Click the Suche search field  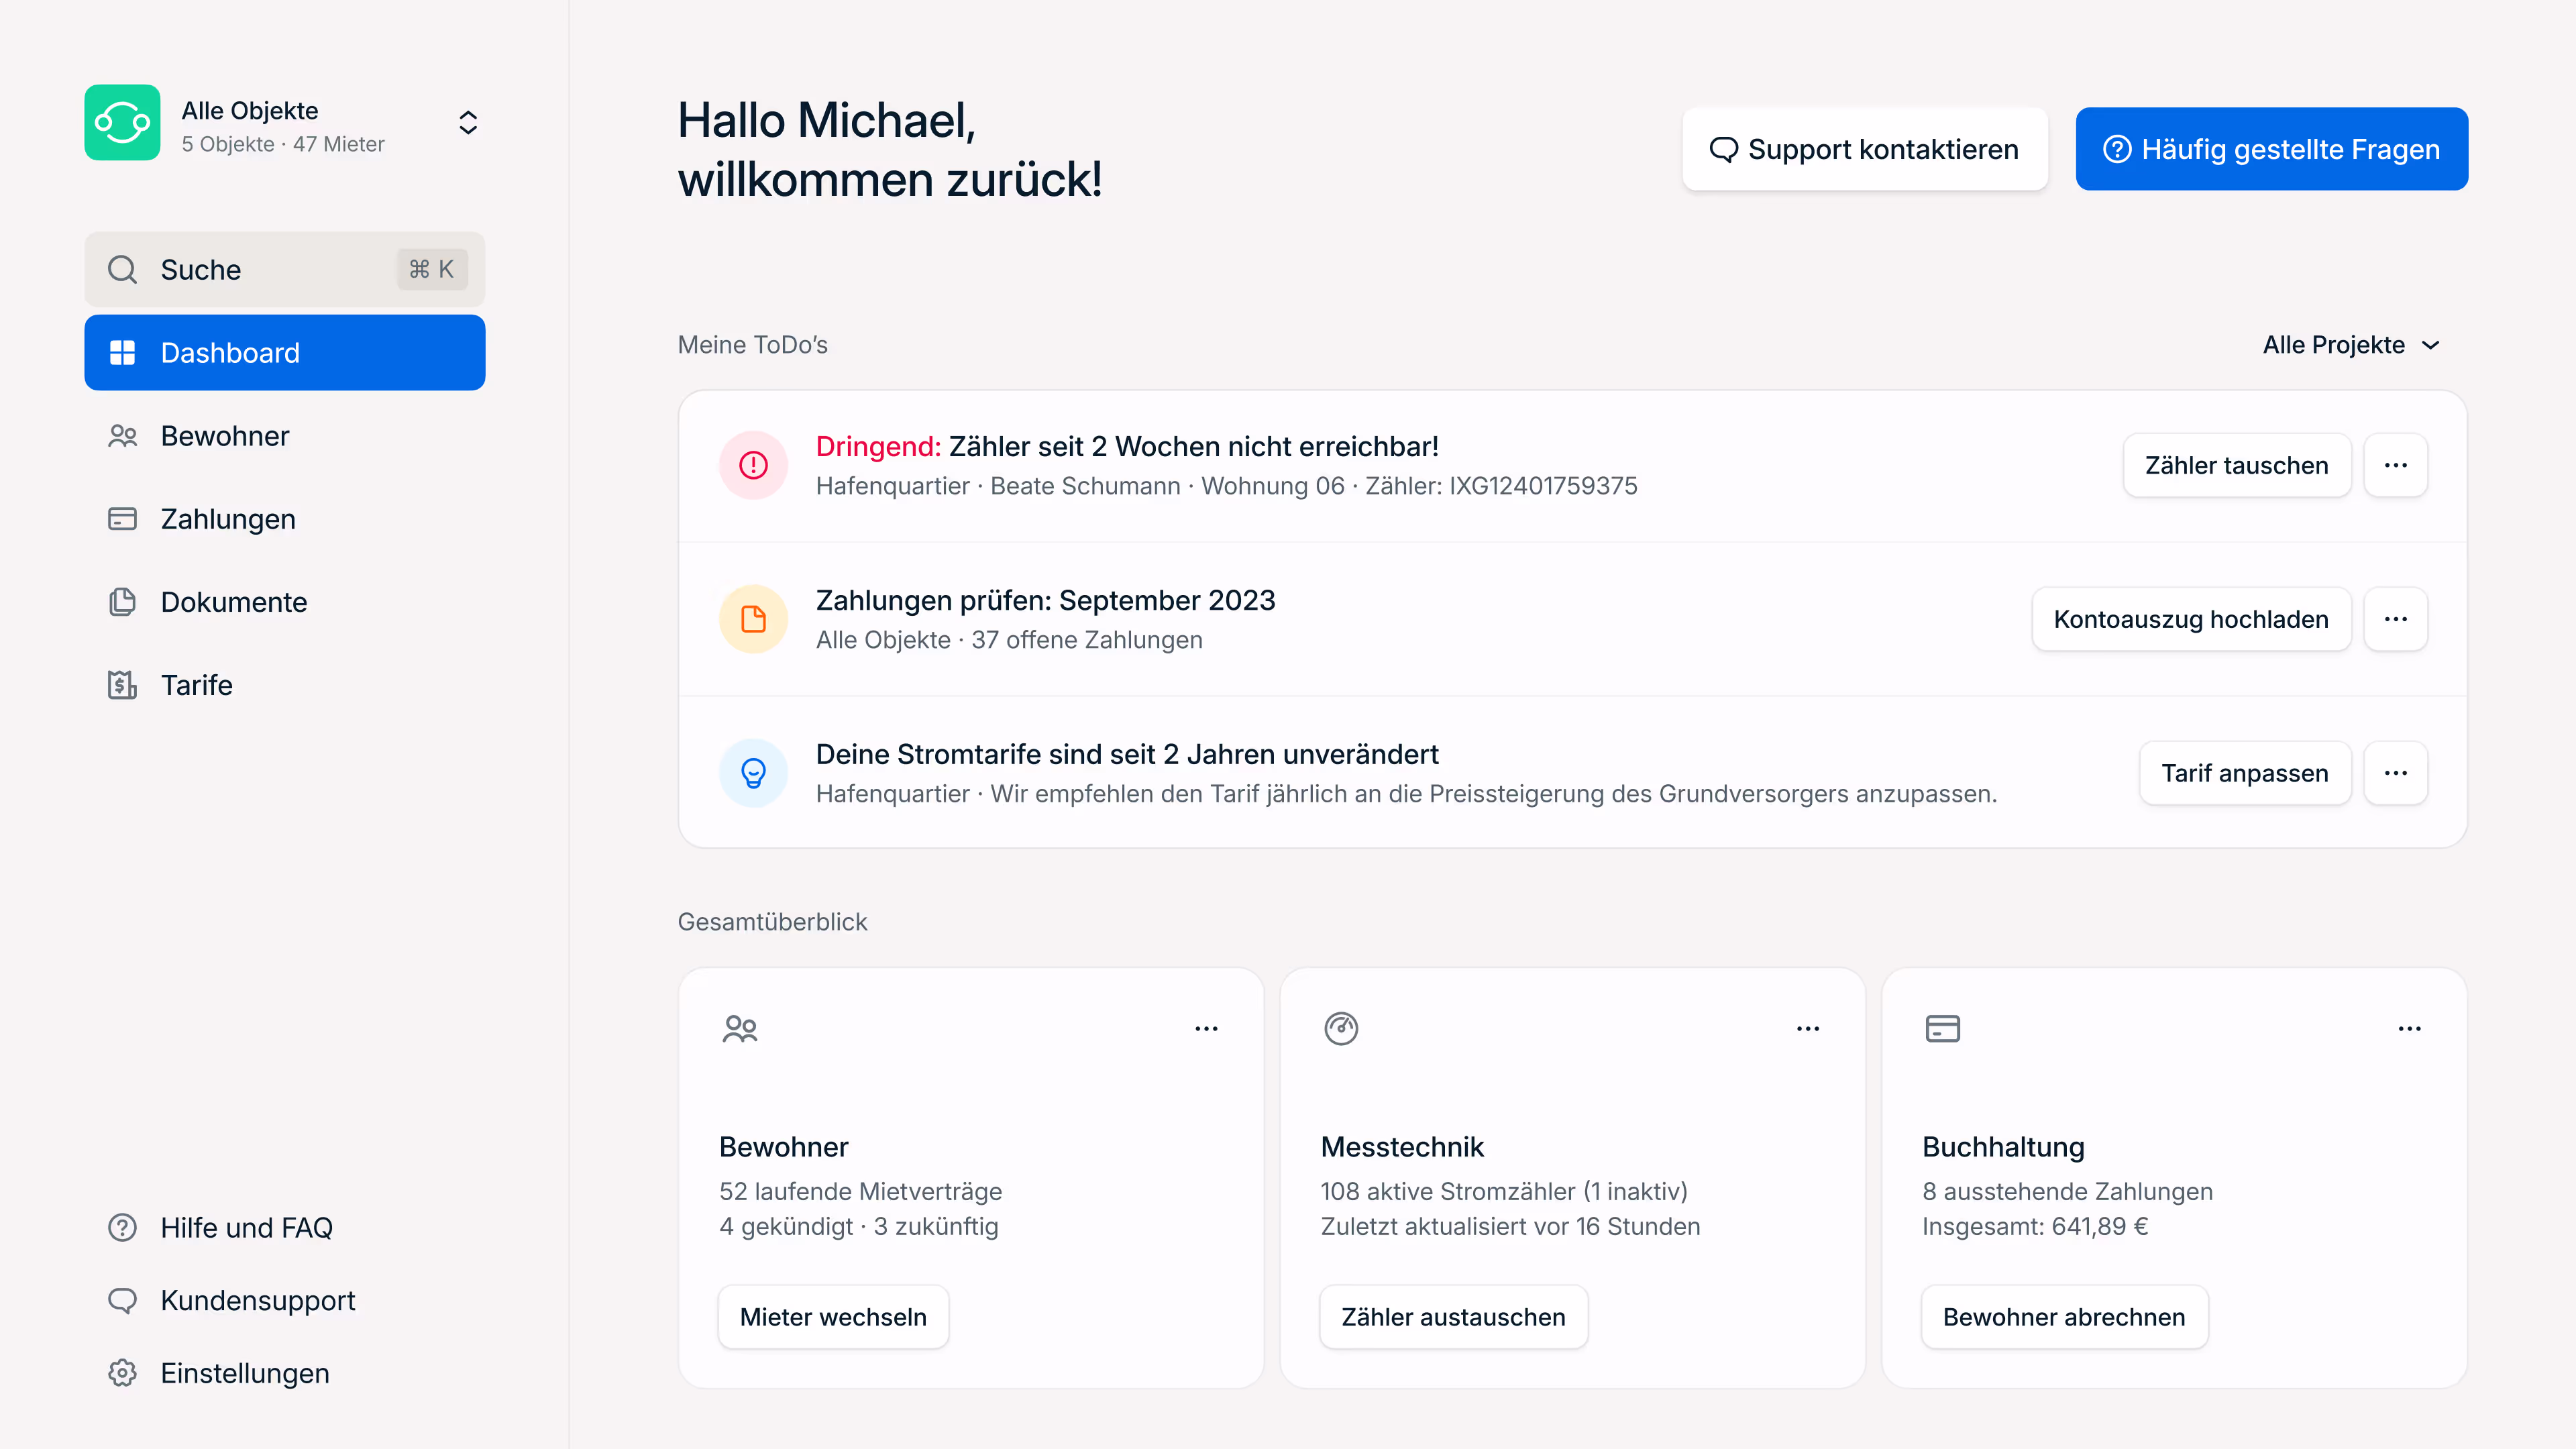coord(285,269)
